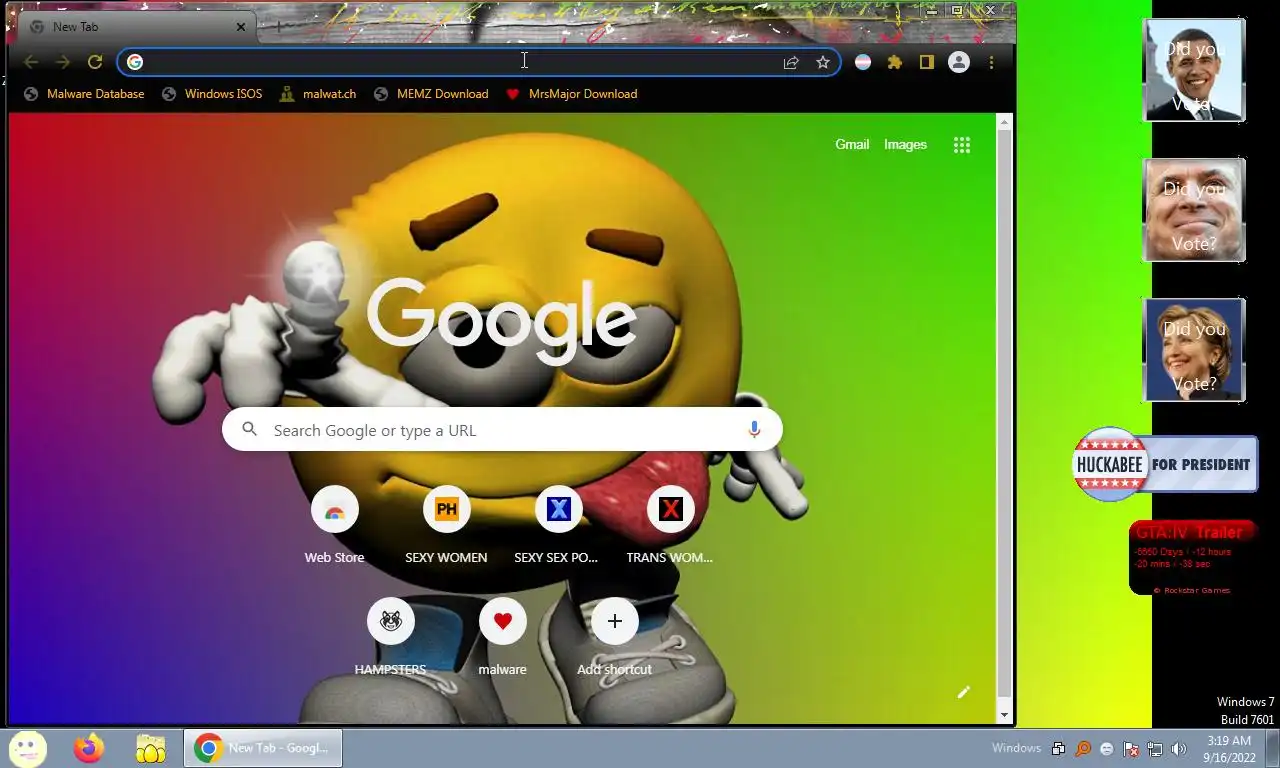Click the Search Google or type a URL box
The height and width of the screenshot is (768, 1280).
[502, 430]
